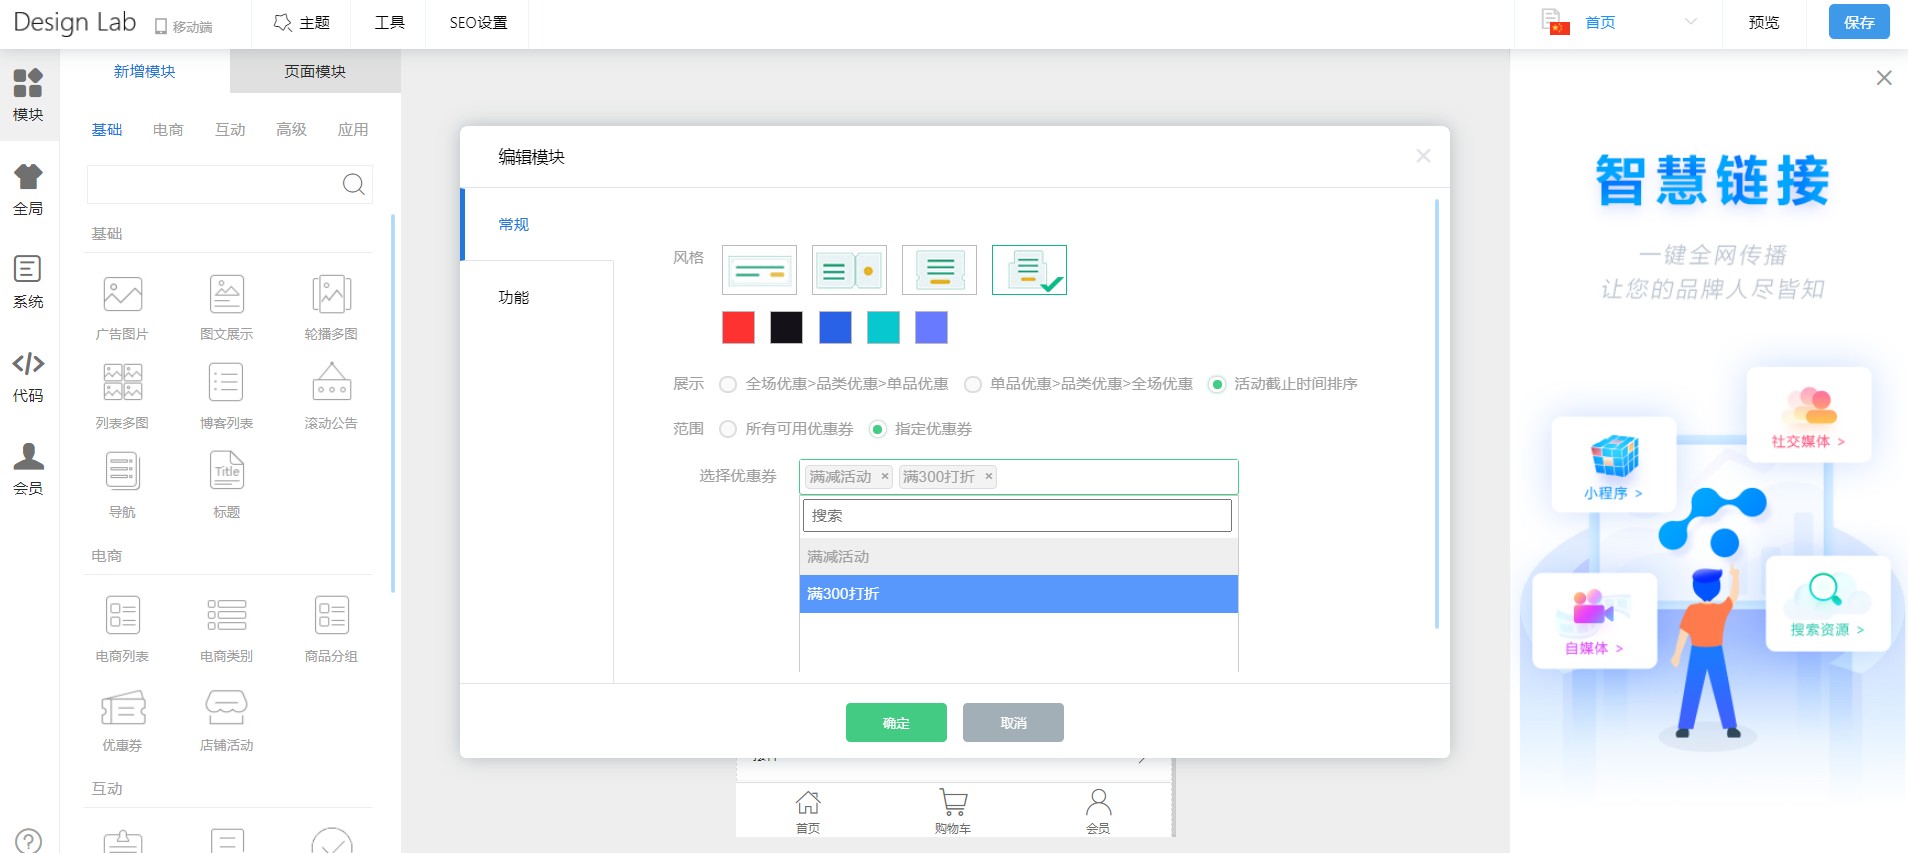The height and width of the screenshot is (853, 1908).
Task: Remove the 满300打折 coupon tag
Action: (989, 476)
